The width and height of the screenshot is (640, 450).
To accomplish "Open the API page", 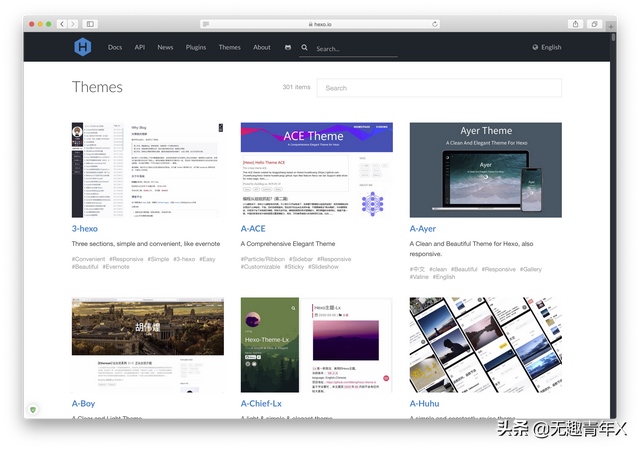I will pos(140,47).
